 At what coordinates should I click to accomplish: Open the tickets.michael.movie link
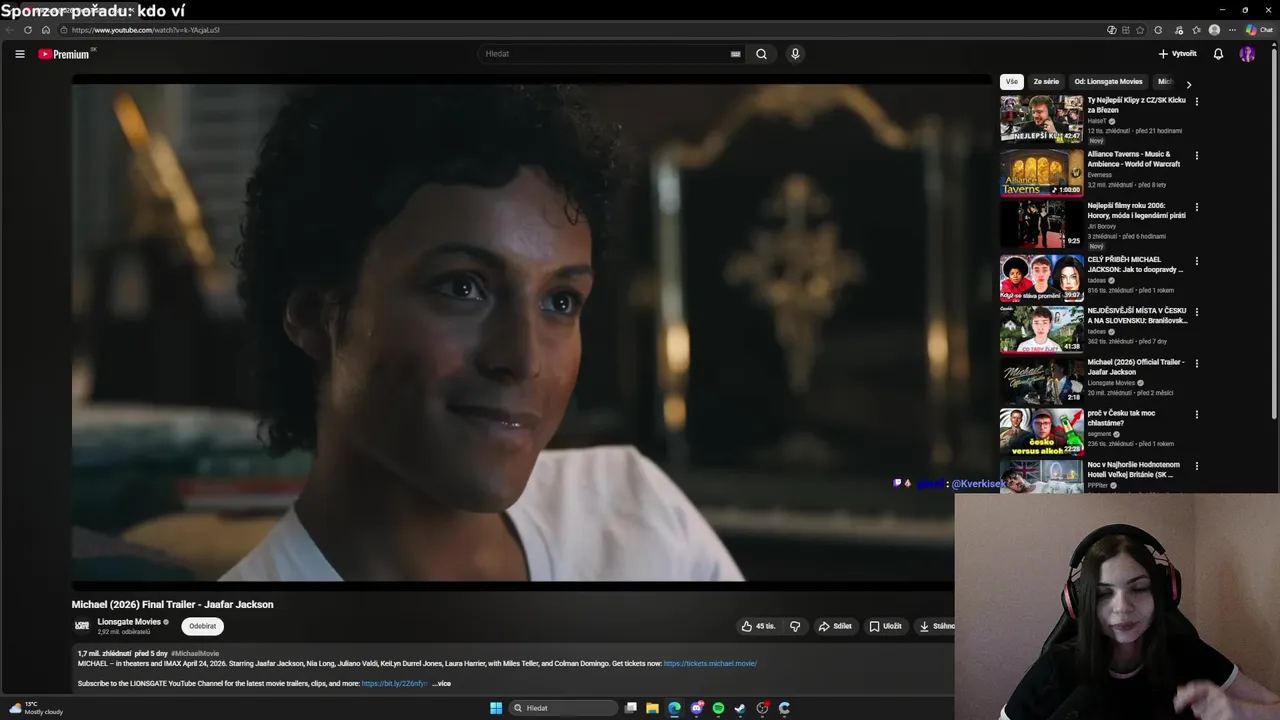tap(710, 664)
